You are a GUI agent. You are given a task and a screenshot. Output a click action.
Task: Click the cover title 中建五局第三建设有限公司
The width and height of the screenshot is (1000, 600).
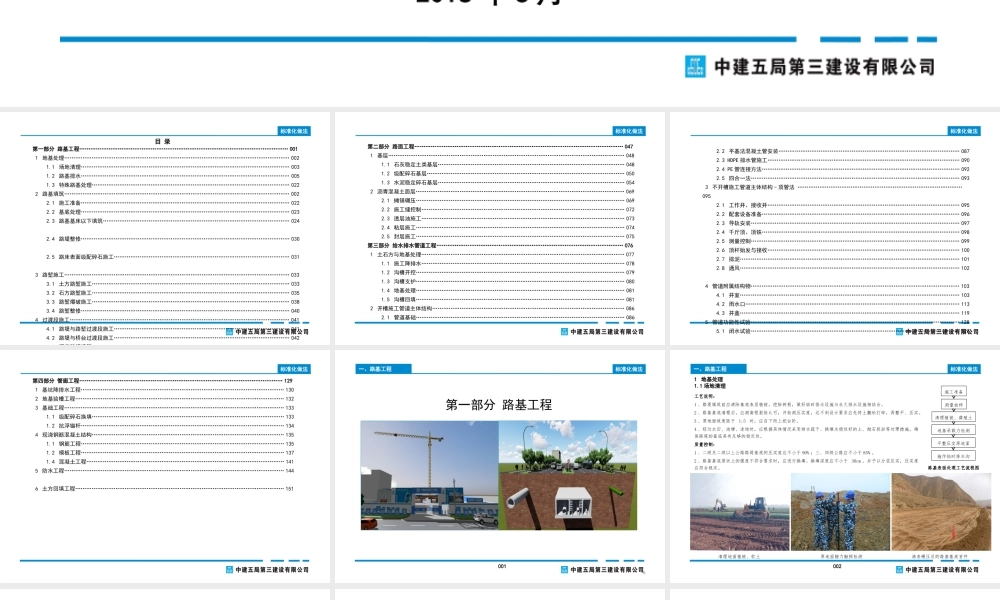(825, 67)
